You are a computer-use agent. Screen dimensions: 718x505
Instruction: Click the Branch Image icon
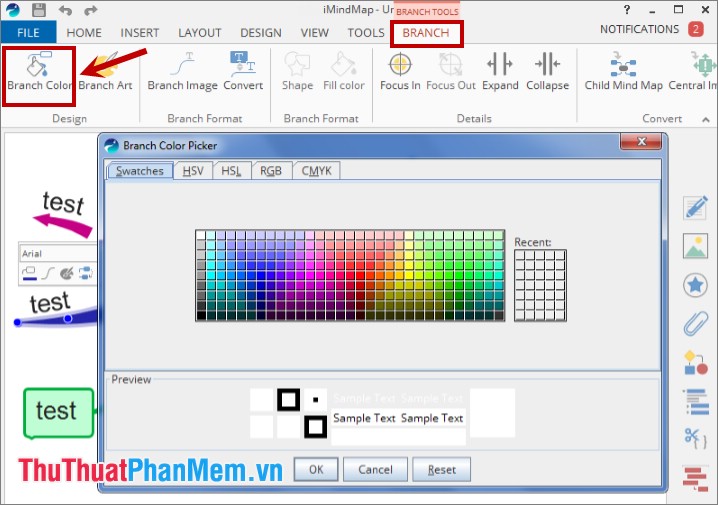pos(182,73)
